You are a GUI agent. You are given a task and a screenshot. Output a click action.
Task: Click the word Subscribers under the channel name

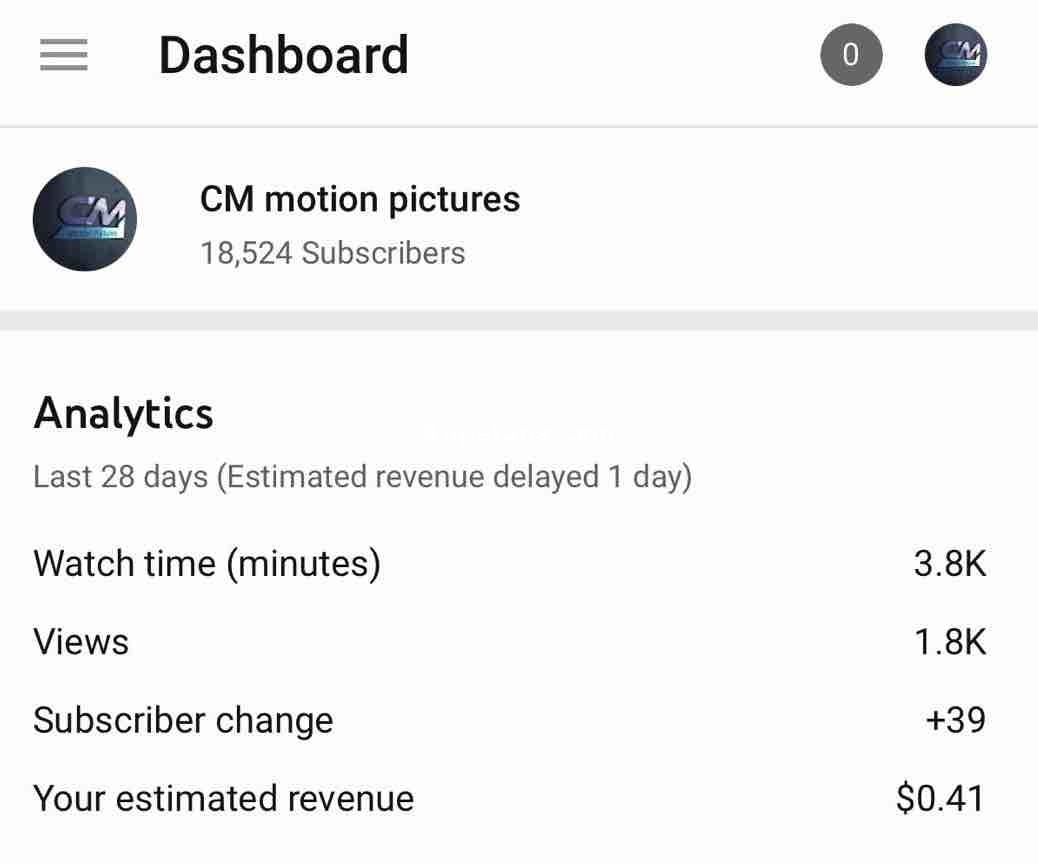tap(383, 253)
